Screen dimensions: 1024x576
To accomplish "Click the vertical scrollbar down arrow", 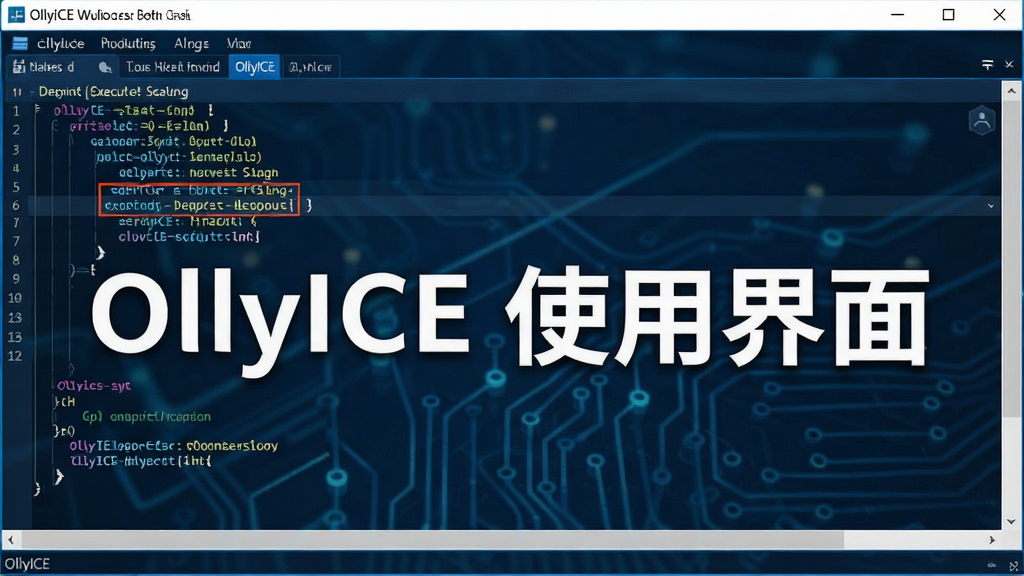I will tap(1012, 521).
